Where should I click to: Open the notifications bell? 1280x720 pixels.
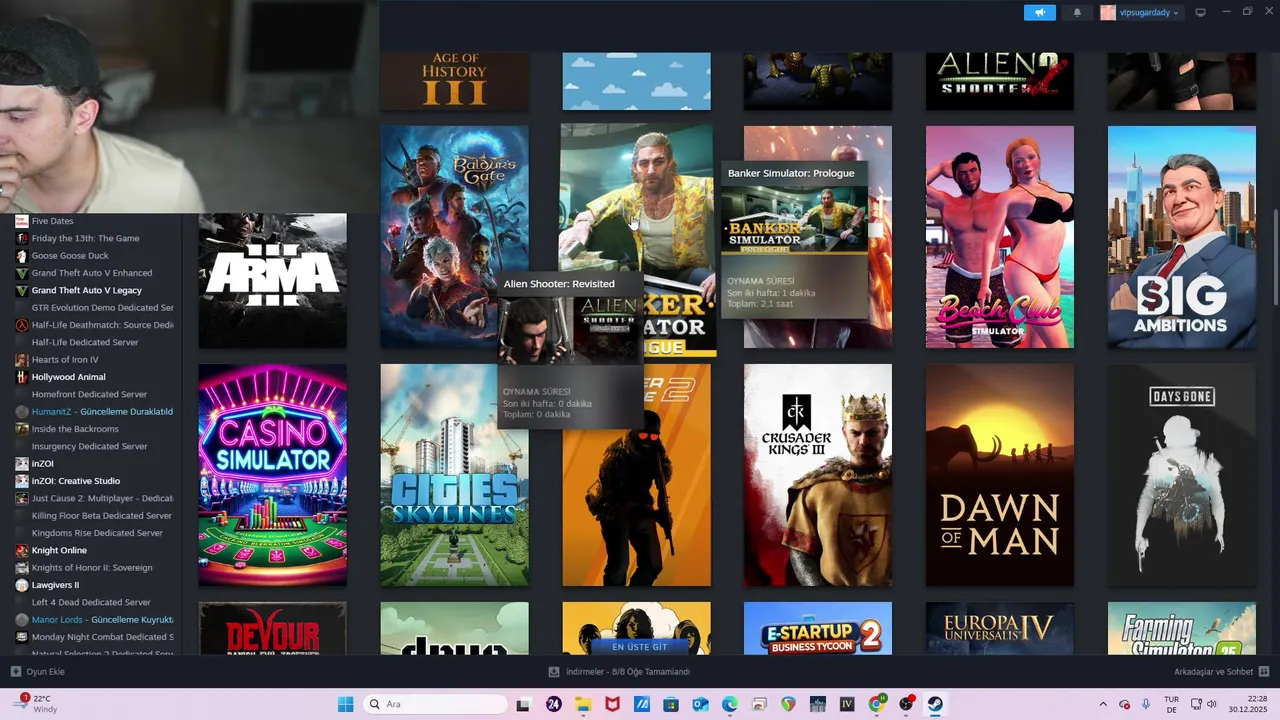pyautogui.click(x=1077, y=12)
